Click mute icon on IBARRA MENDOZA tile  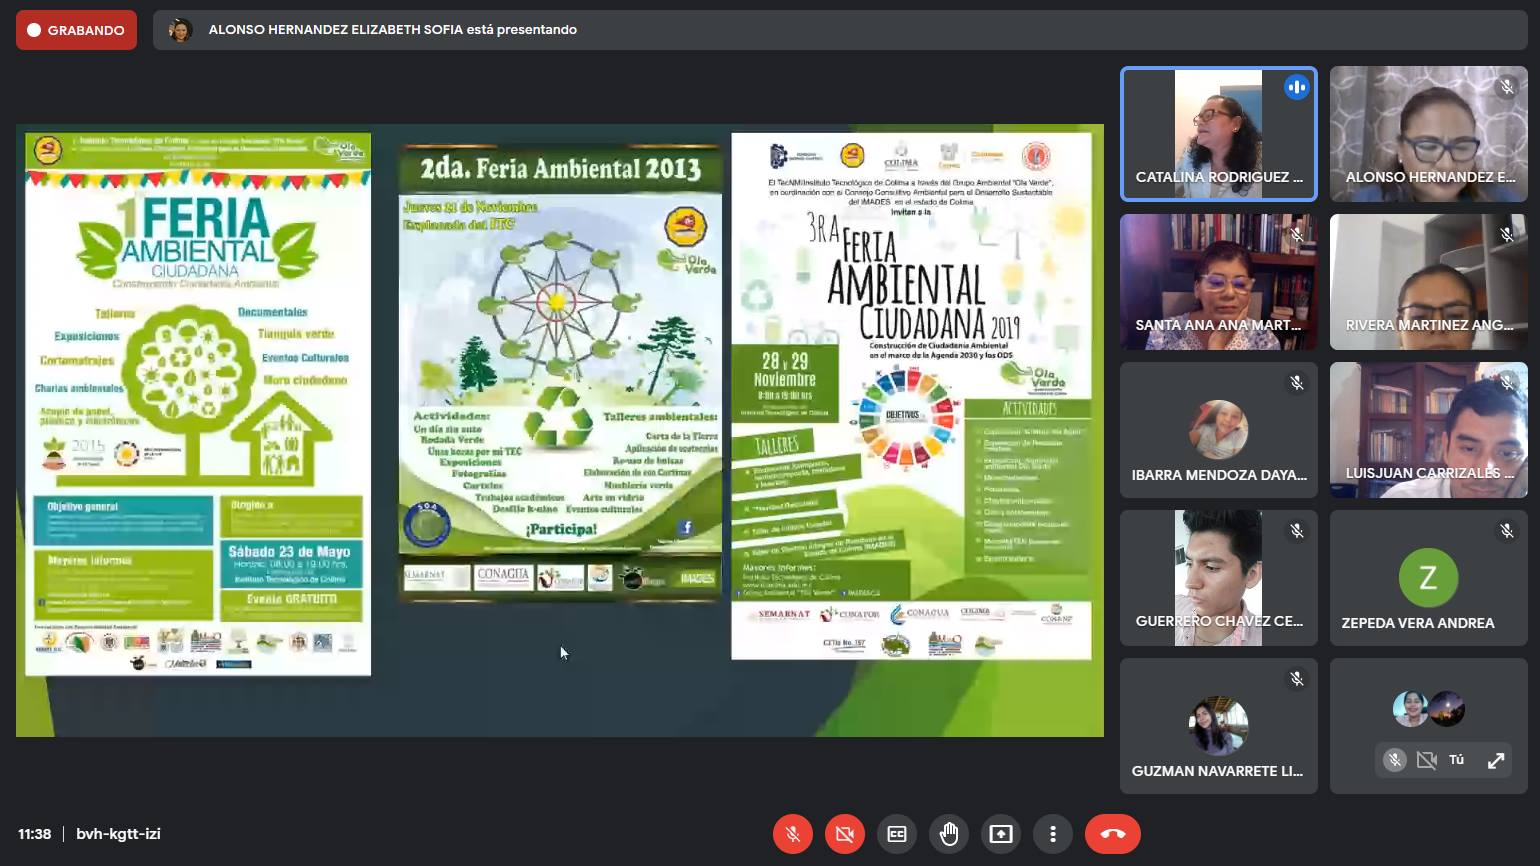click(x=1297, y=383)
